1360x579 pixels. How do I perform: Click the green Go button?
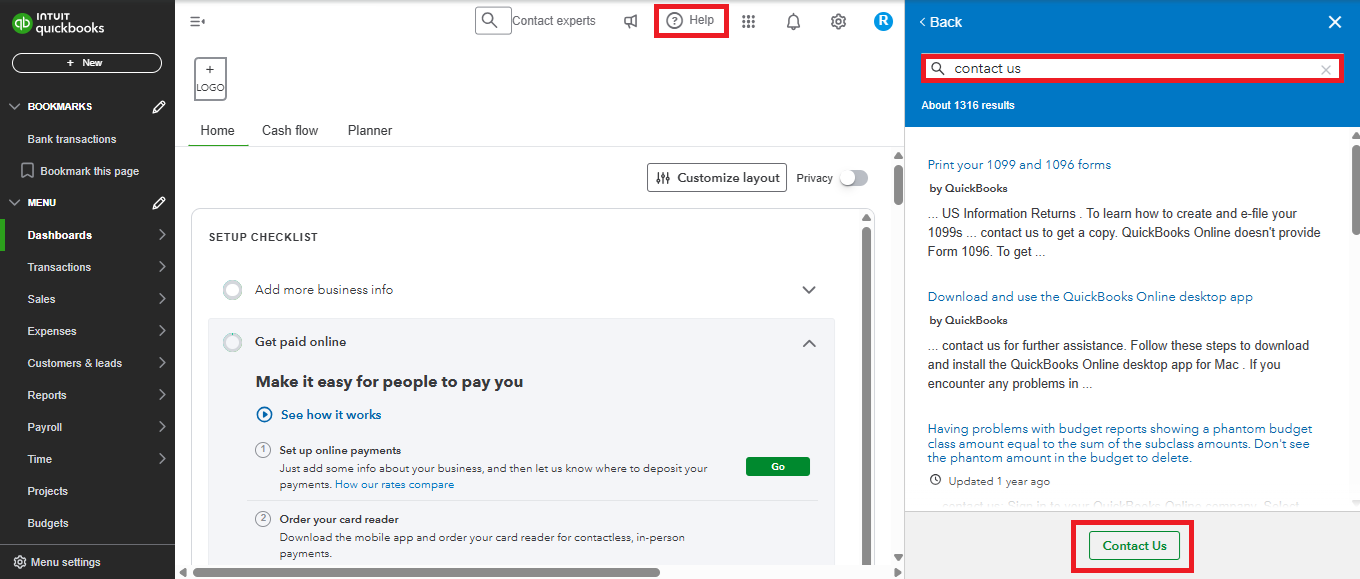click(778, 466)
